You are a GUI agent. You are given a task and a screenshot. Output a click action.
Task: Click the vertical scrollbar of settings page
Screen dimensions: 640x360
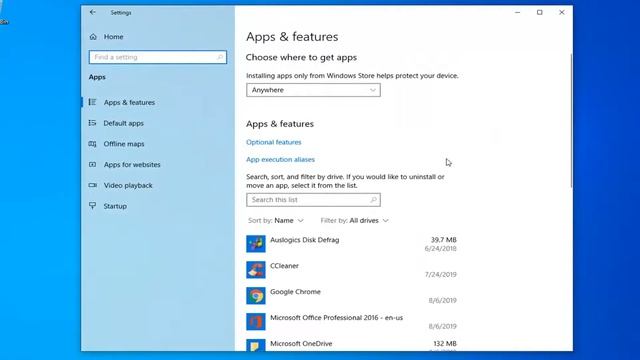tap(571, 120)
